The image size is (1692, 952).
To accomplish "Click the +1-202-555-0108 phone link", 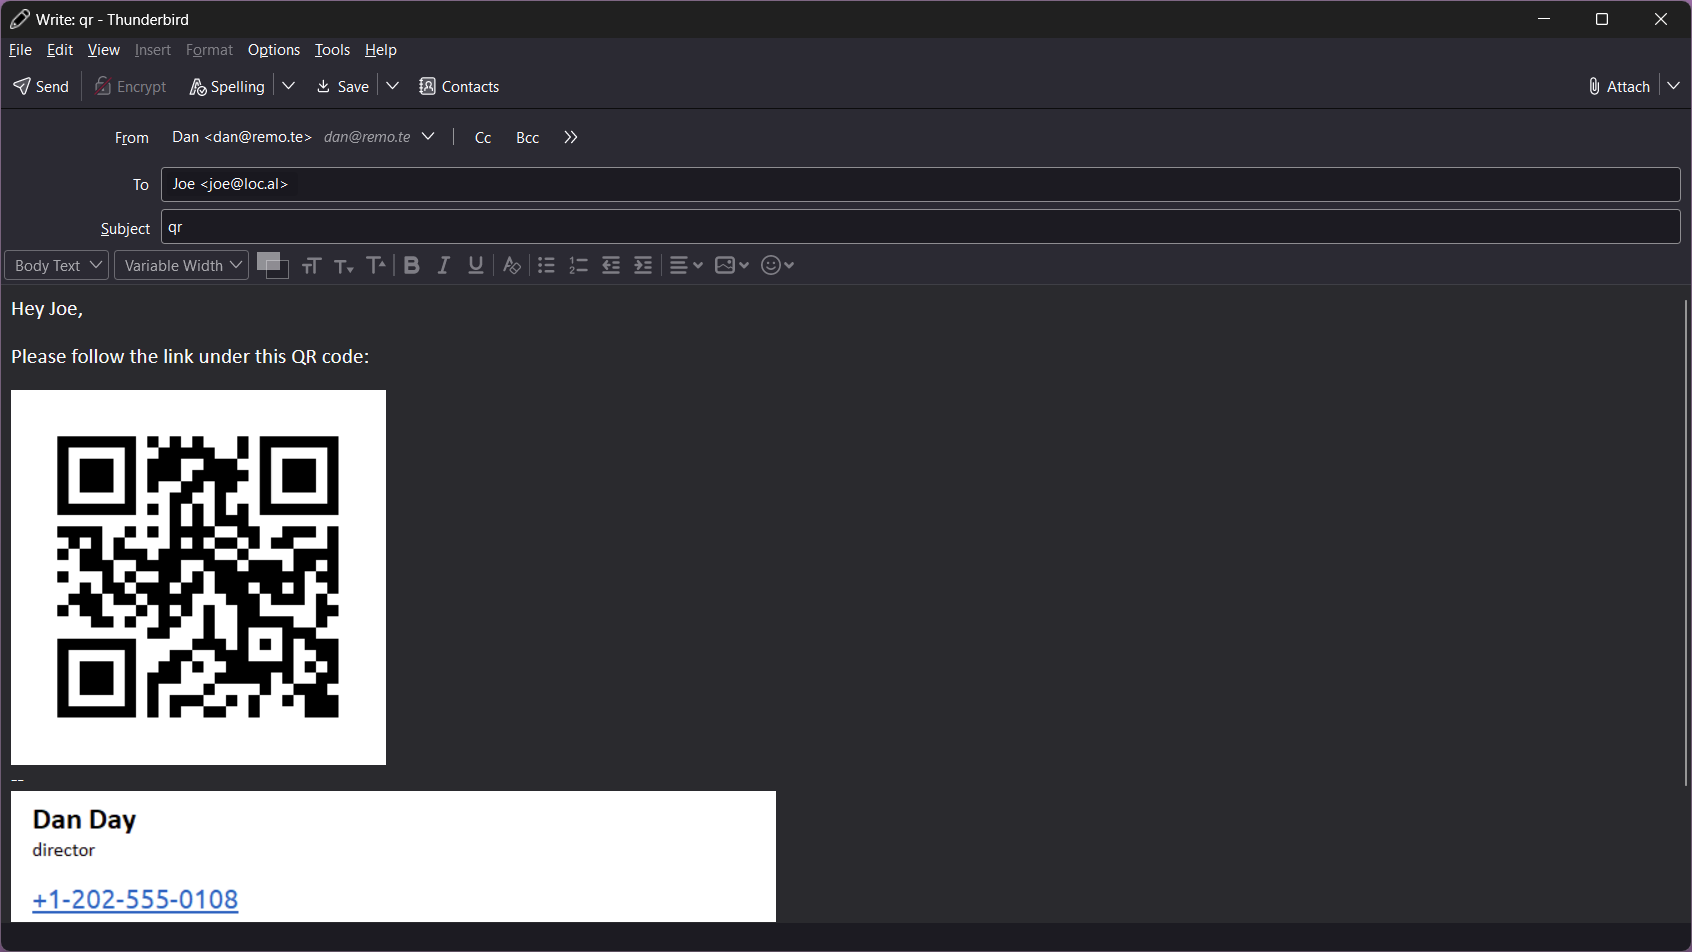I will (135, 899).
